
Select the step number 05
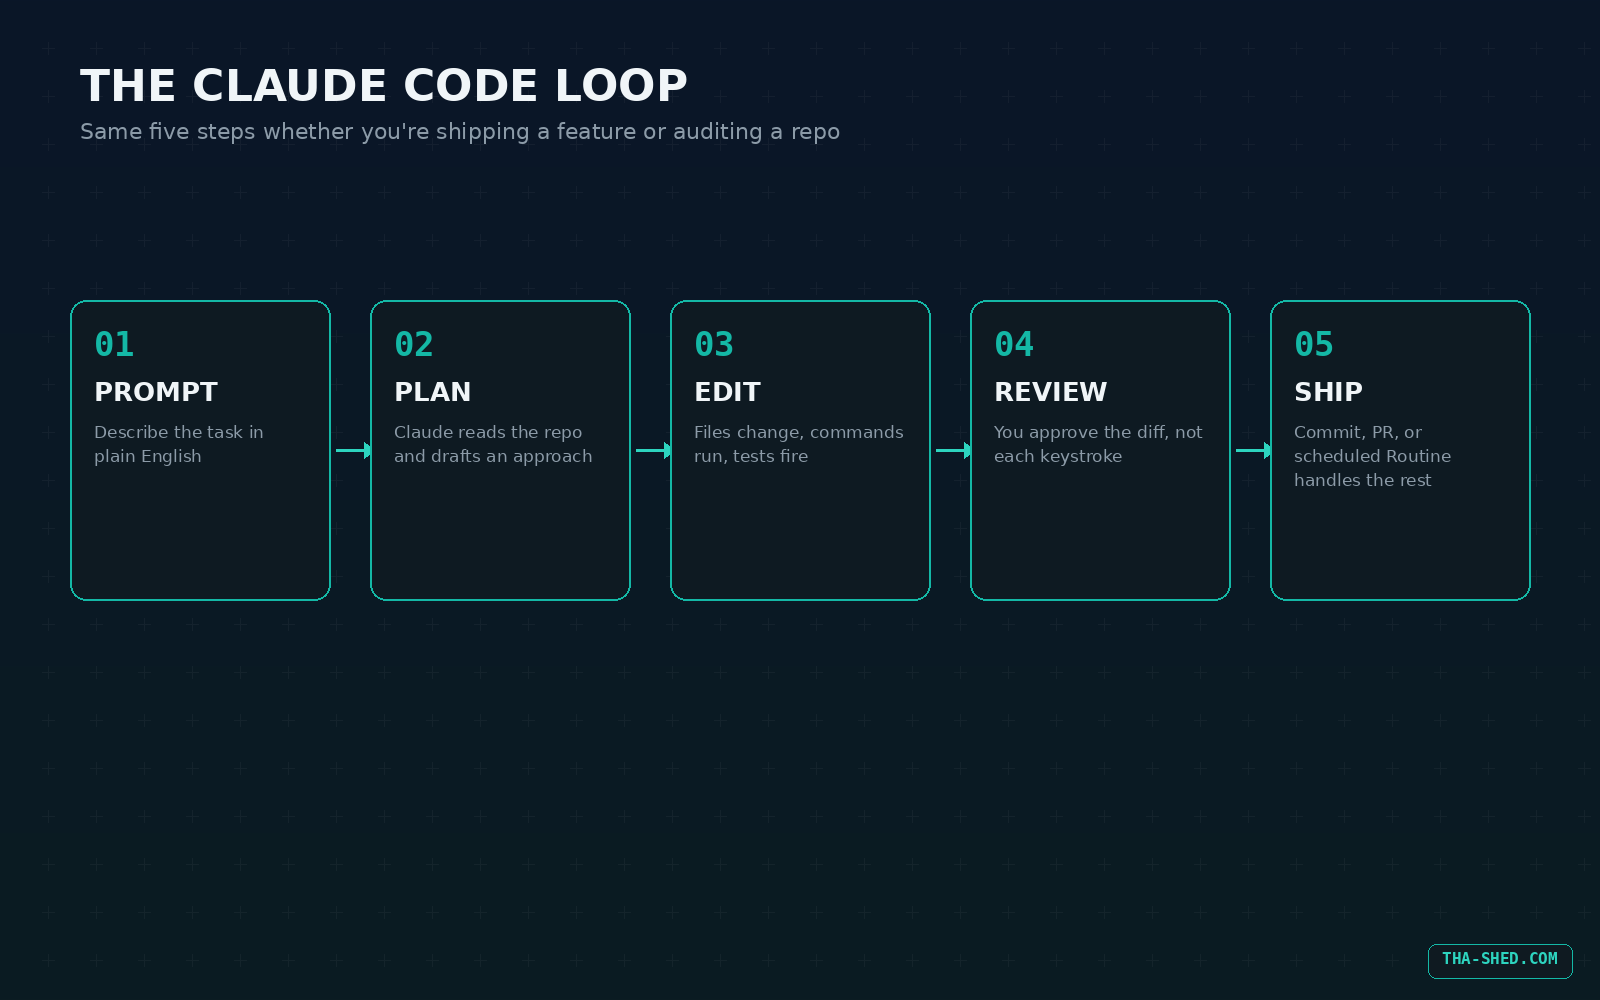coord(1314,345)
